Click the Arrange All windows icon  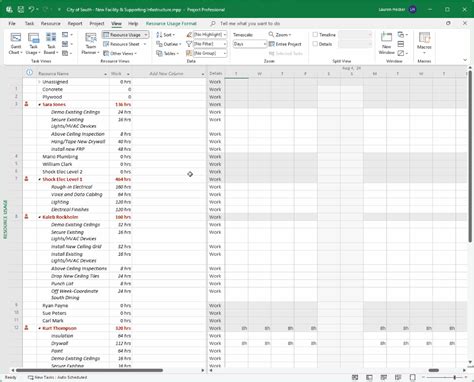[x=401, y=44]
